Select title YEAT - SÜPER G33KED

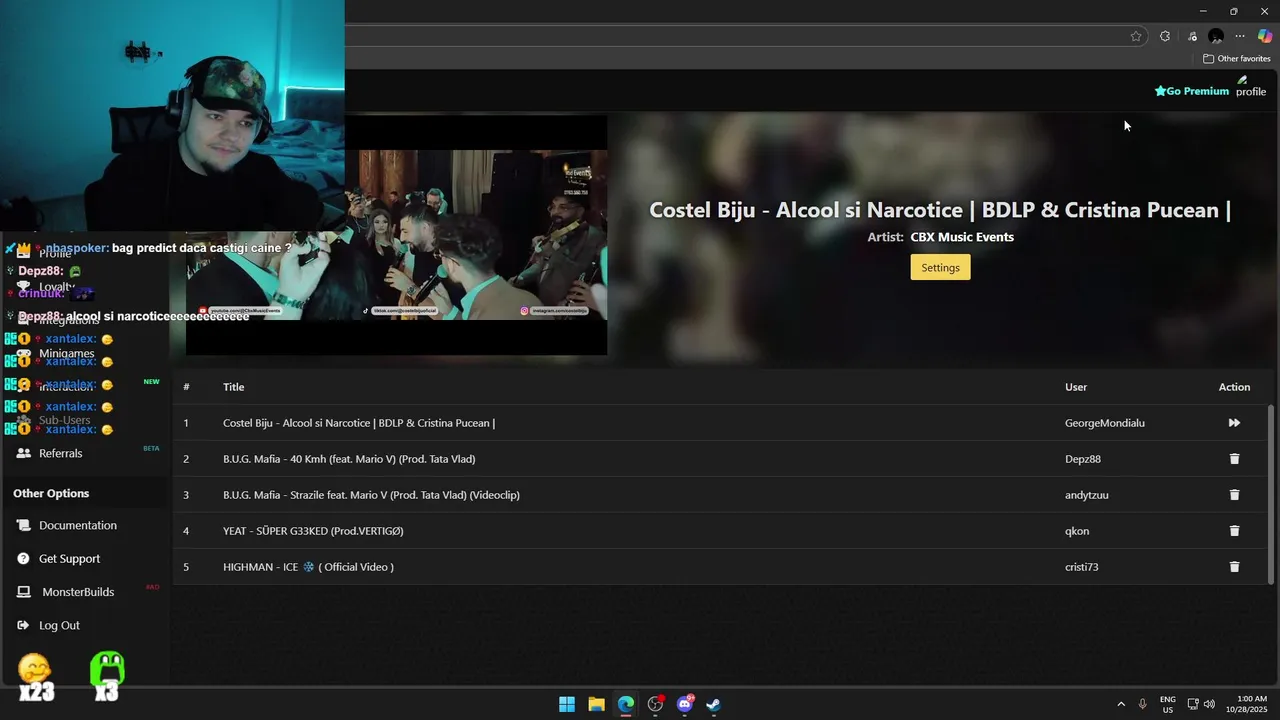313,531
